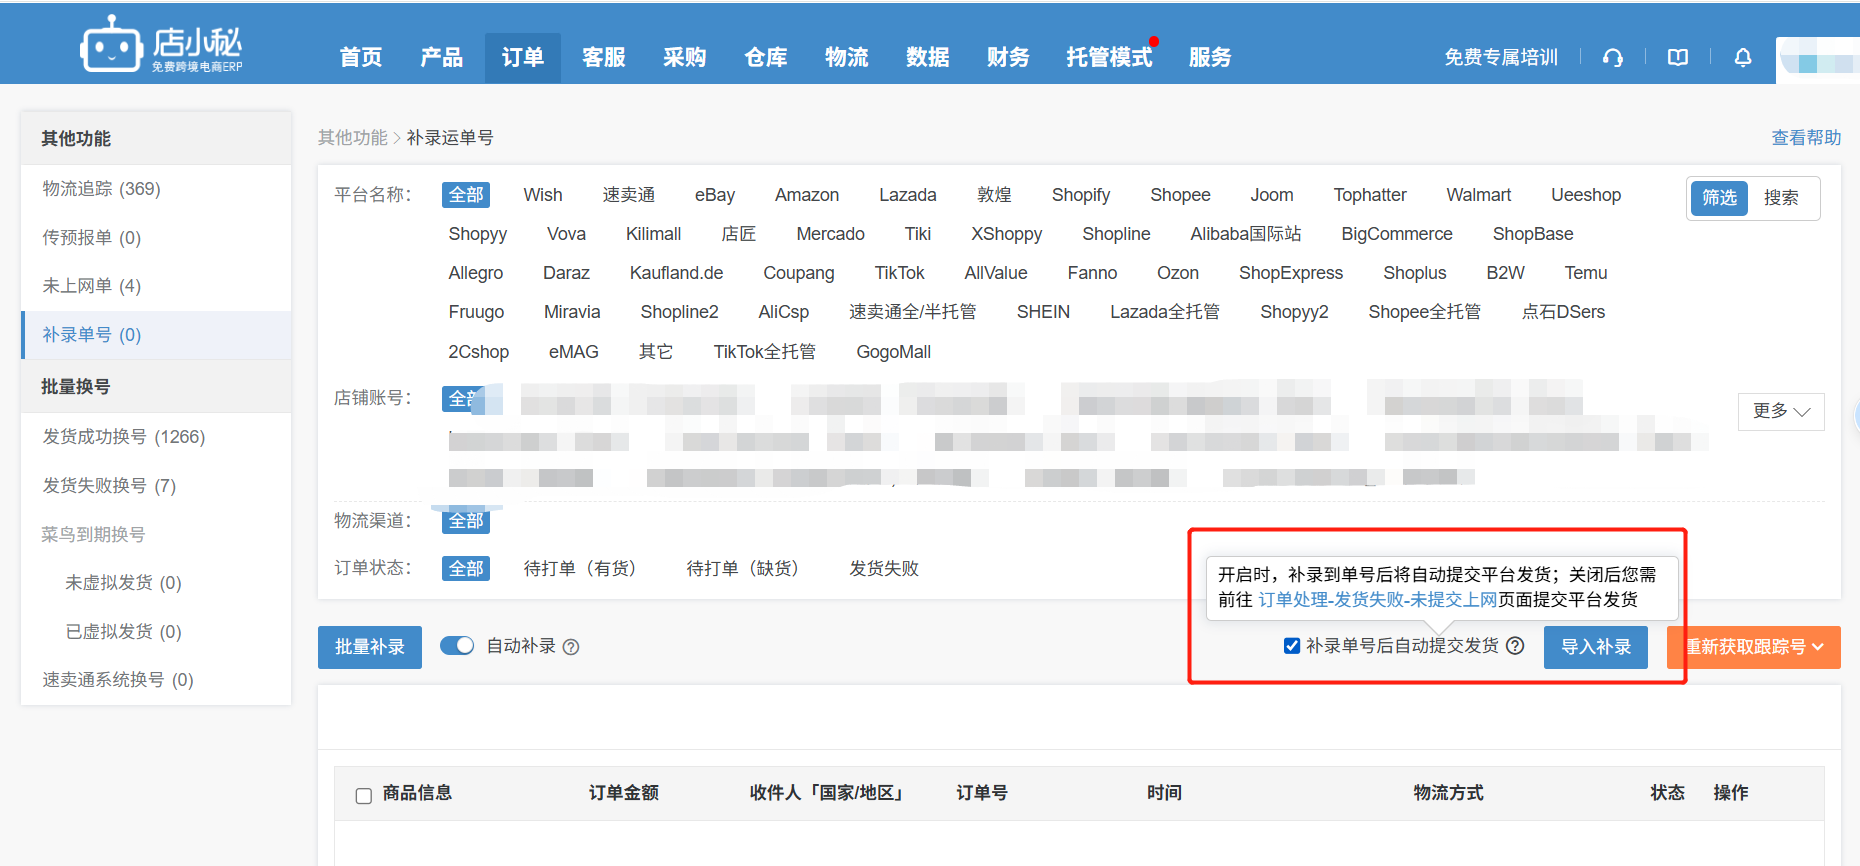Image resolution: width=1860 pixels, height=866 pixels.
Task: Click help icon beside 补录单号后自动提交发货
Action: 1515,646
